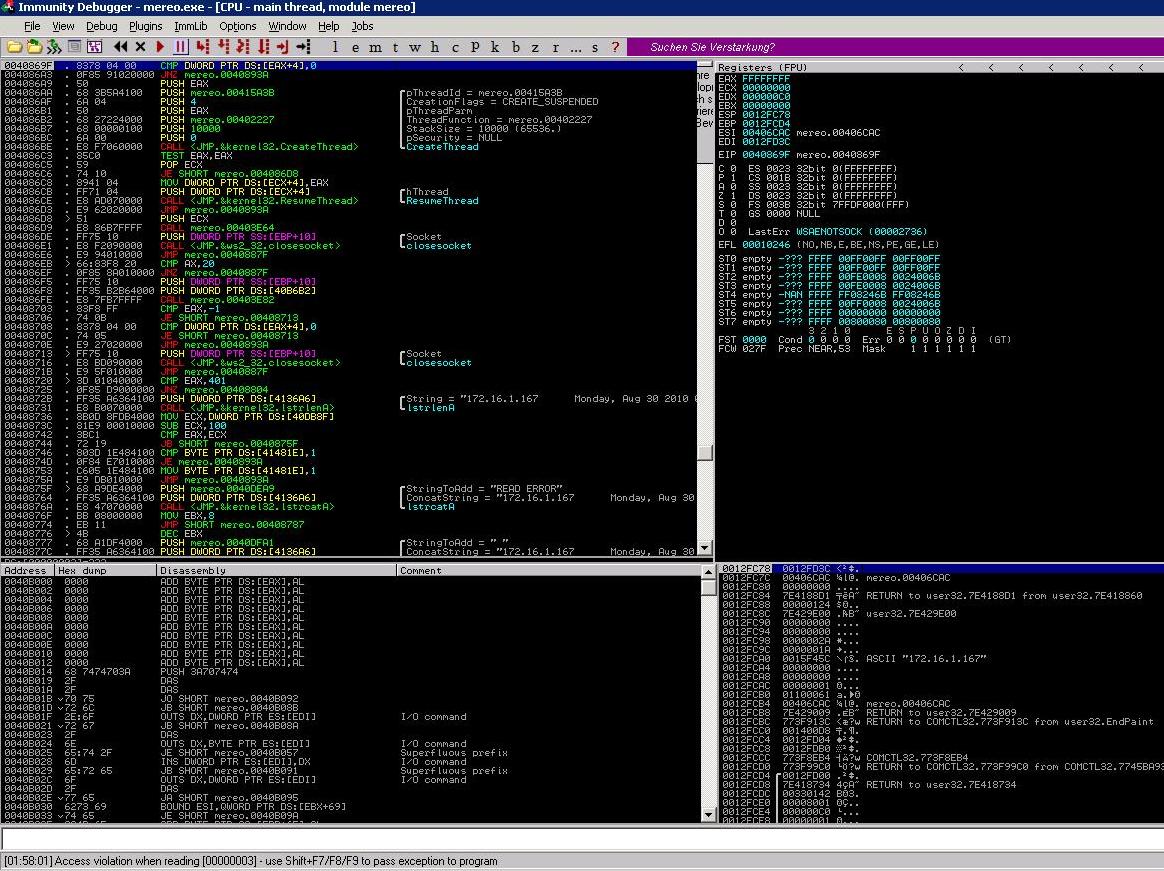The width and height of the screenshot is (1164, 871).
Task: Click the Go to address icon
Action: pos(304,47)
